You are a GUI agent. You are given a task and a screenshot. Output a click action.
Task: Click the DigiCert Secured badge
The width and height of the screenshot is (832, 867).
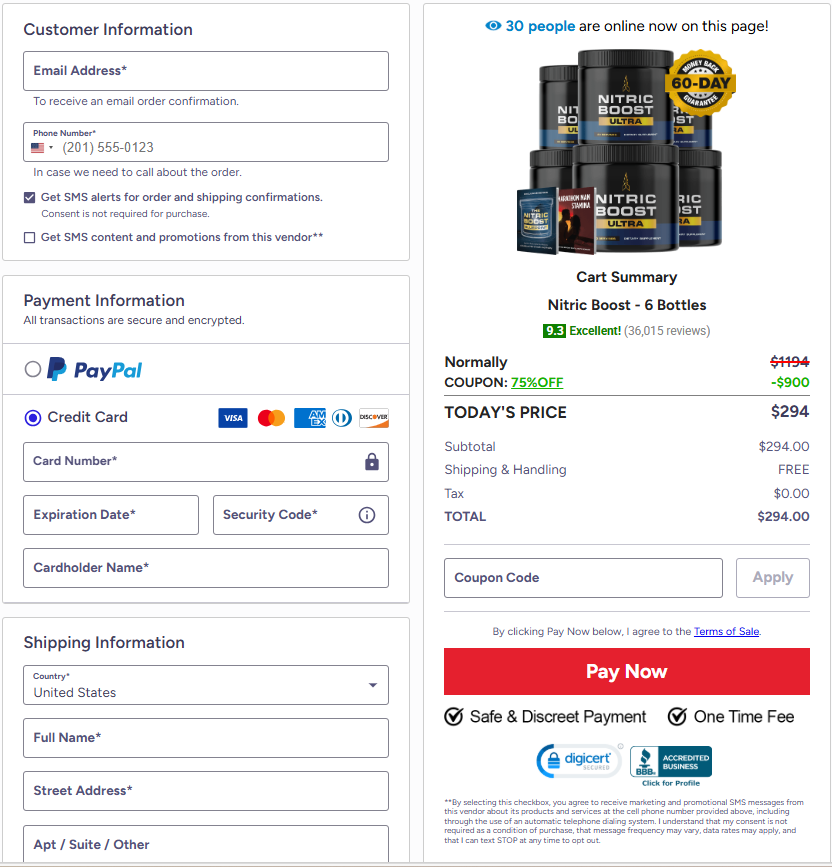579,761
